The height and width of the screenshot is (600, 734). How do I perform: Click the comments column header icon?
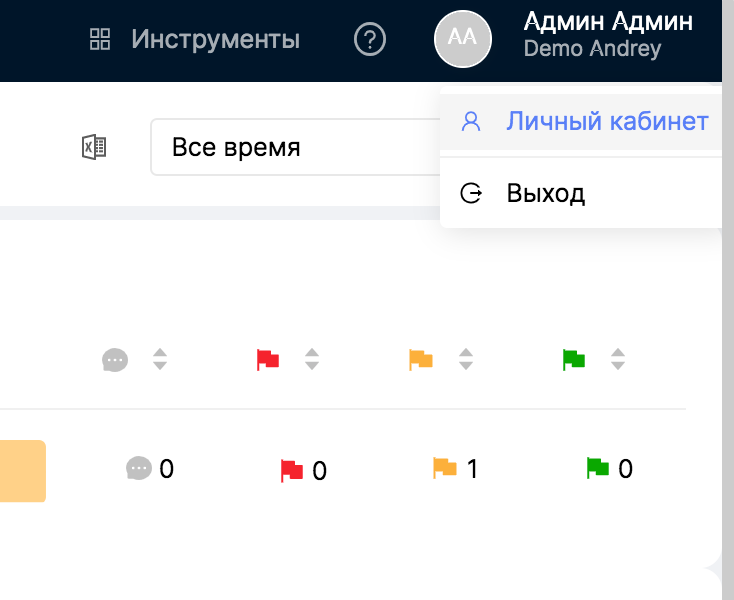pyautogui.click(x=115, y=360)
